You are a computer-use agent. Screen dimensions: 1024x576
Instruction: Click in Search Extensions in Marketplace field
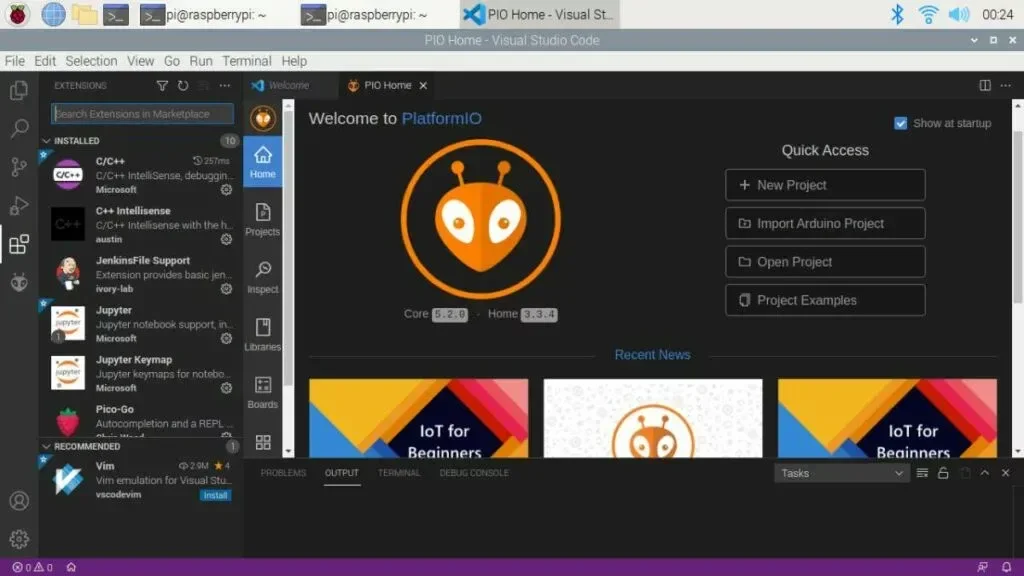pos(142,114)
